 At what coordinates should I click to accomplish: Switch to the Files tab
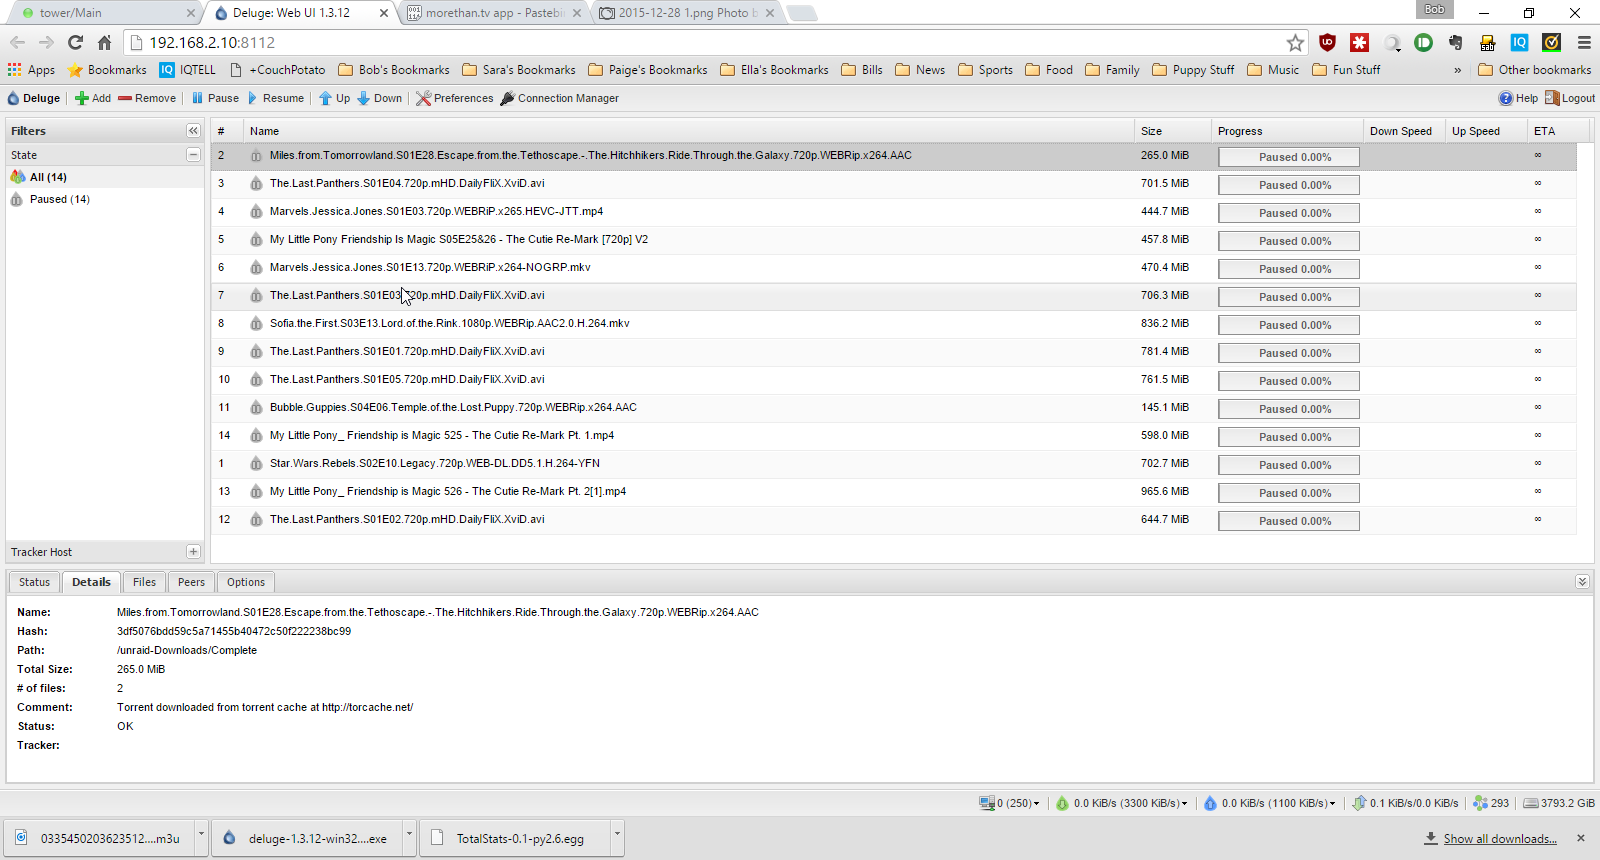[144, 582]
